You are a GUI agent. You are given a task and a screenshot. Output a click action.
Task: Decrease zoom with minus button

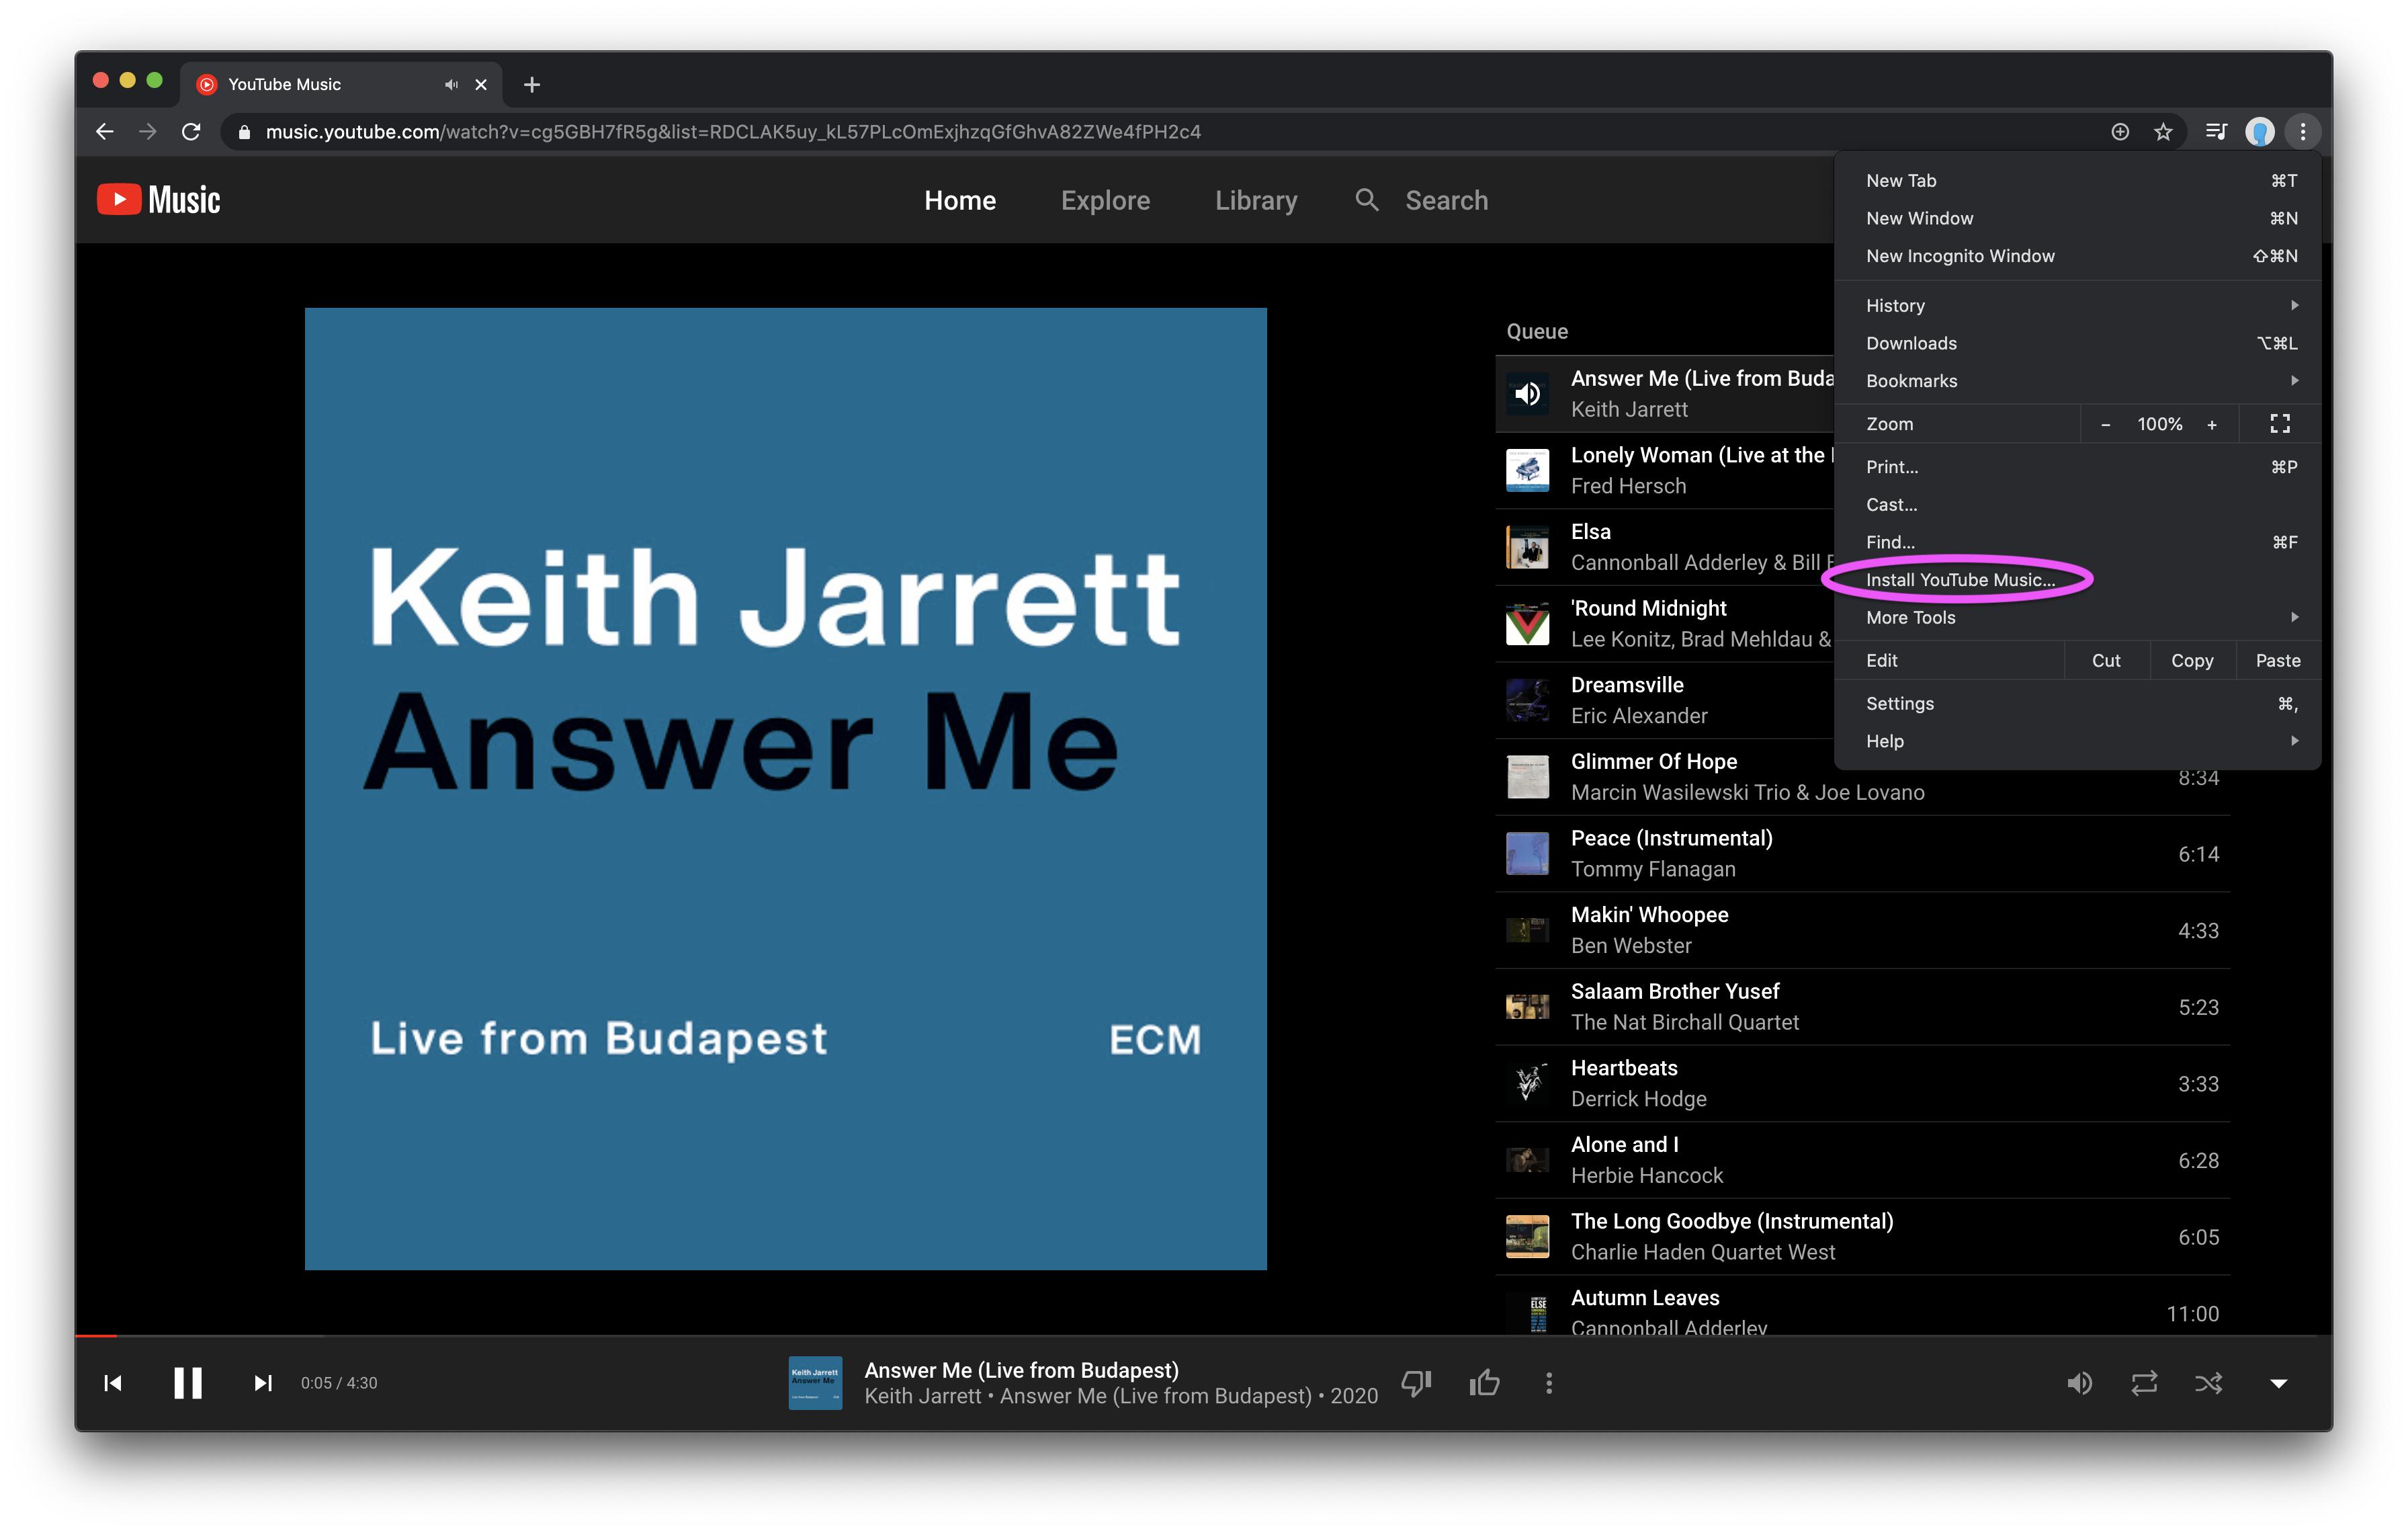2106,424
